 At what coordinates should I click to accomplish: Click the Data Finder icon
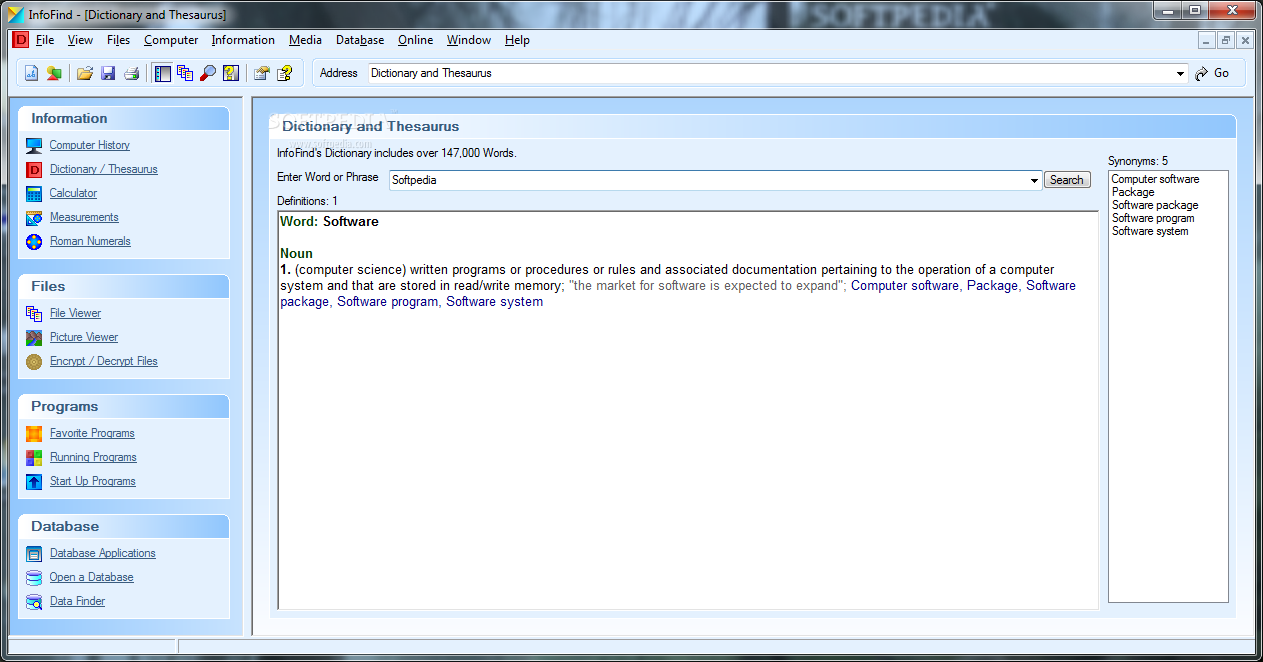[x=34, y=601]
